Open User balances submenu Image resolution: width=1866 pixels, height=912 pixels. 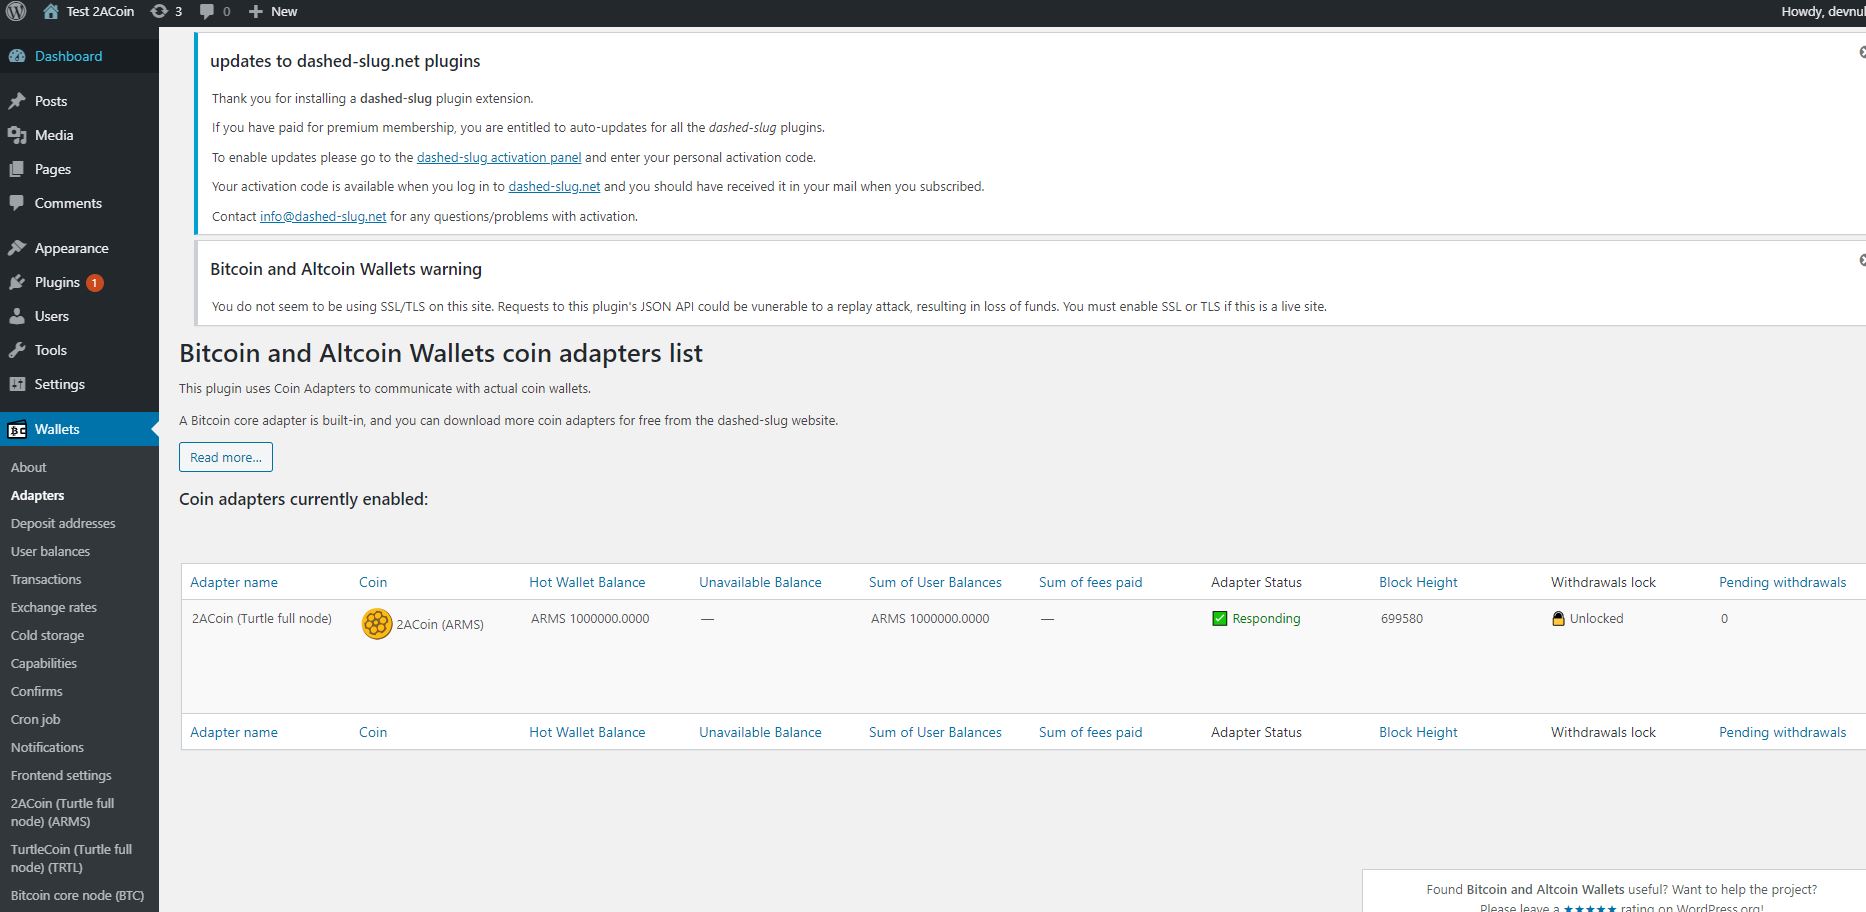(x=50, y=551)
